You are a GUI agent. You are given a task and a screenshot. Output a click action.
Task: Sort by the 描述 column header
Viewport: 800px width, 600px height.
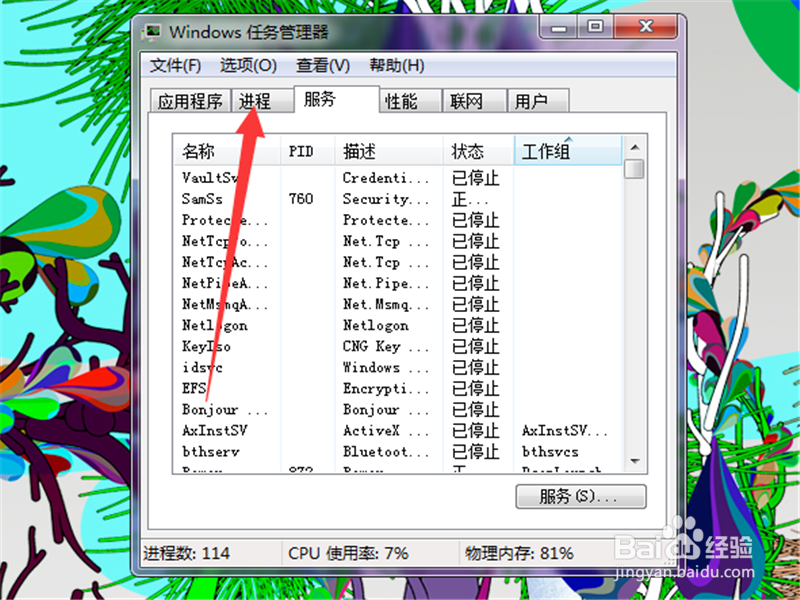[389, 151]
